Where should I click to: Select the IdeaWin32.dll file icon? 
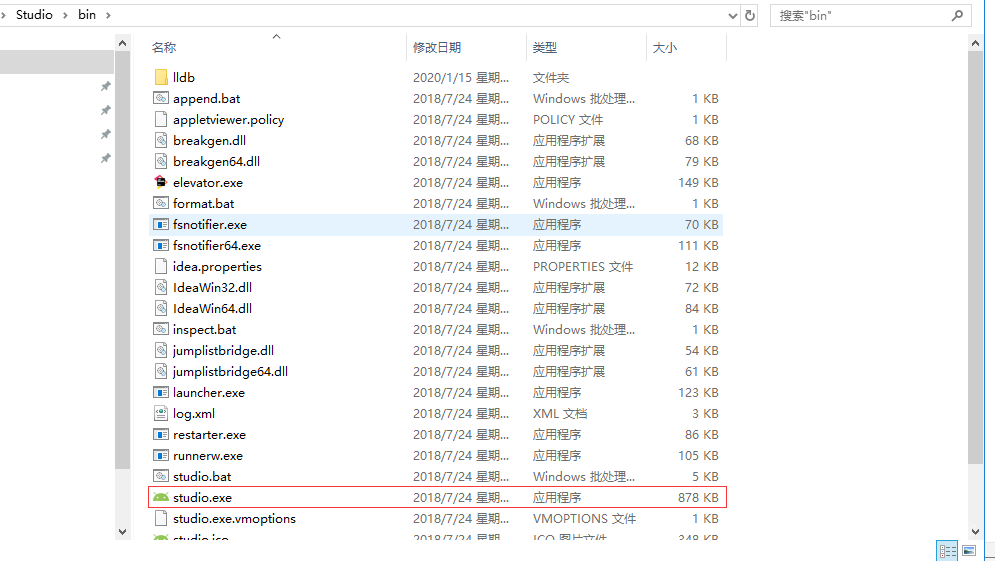tap(161, 287)
